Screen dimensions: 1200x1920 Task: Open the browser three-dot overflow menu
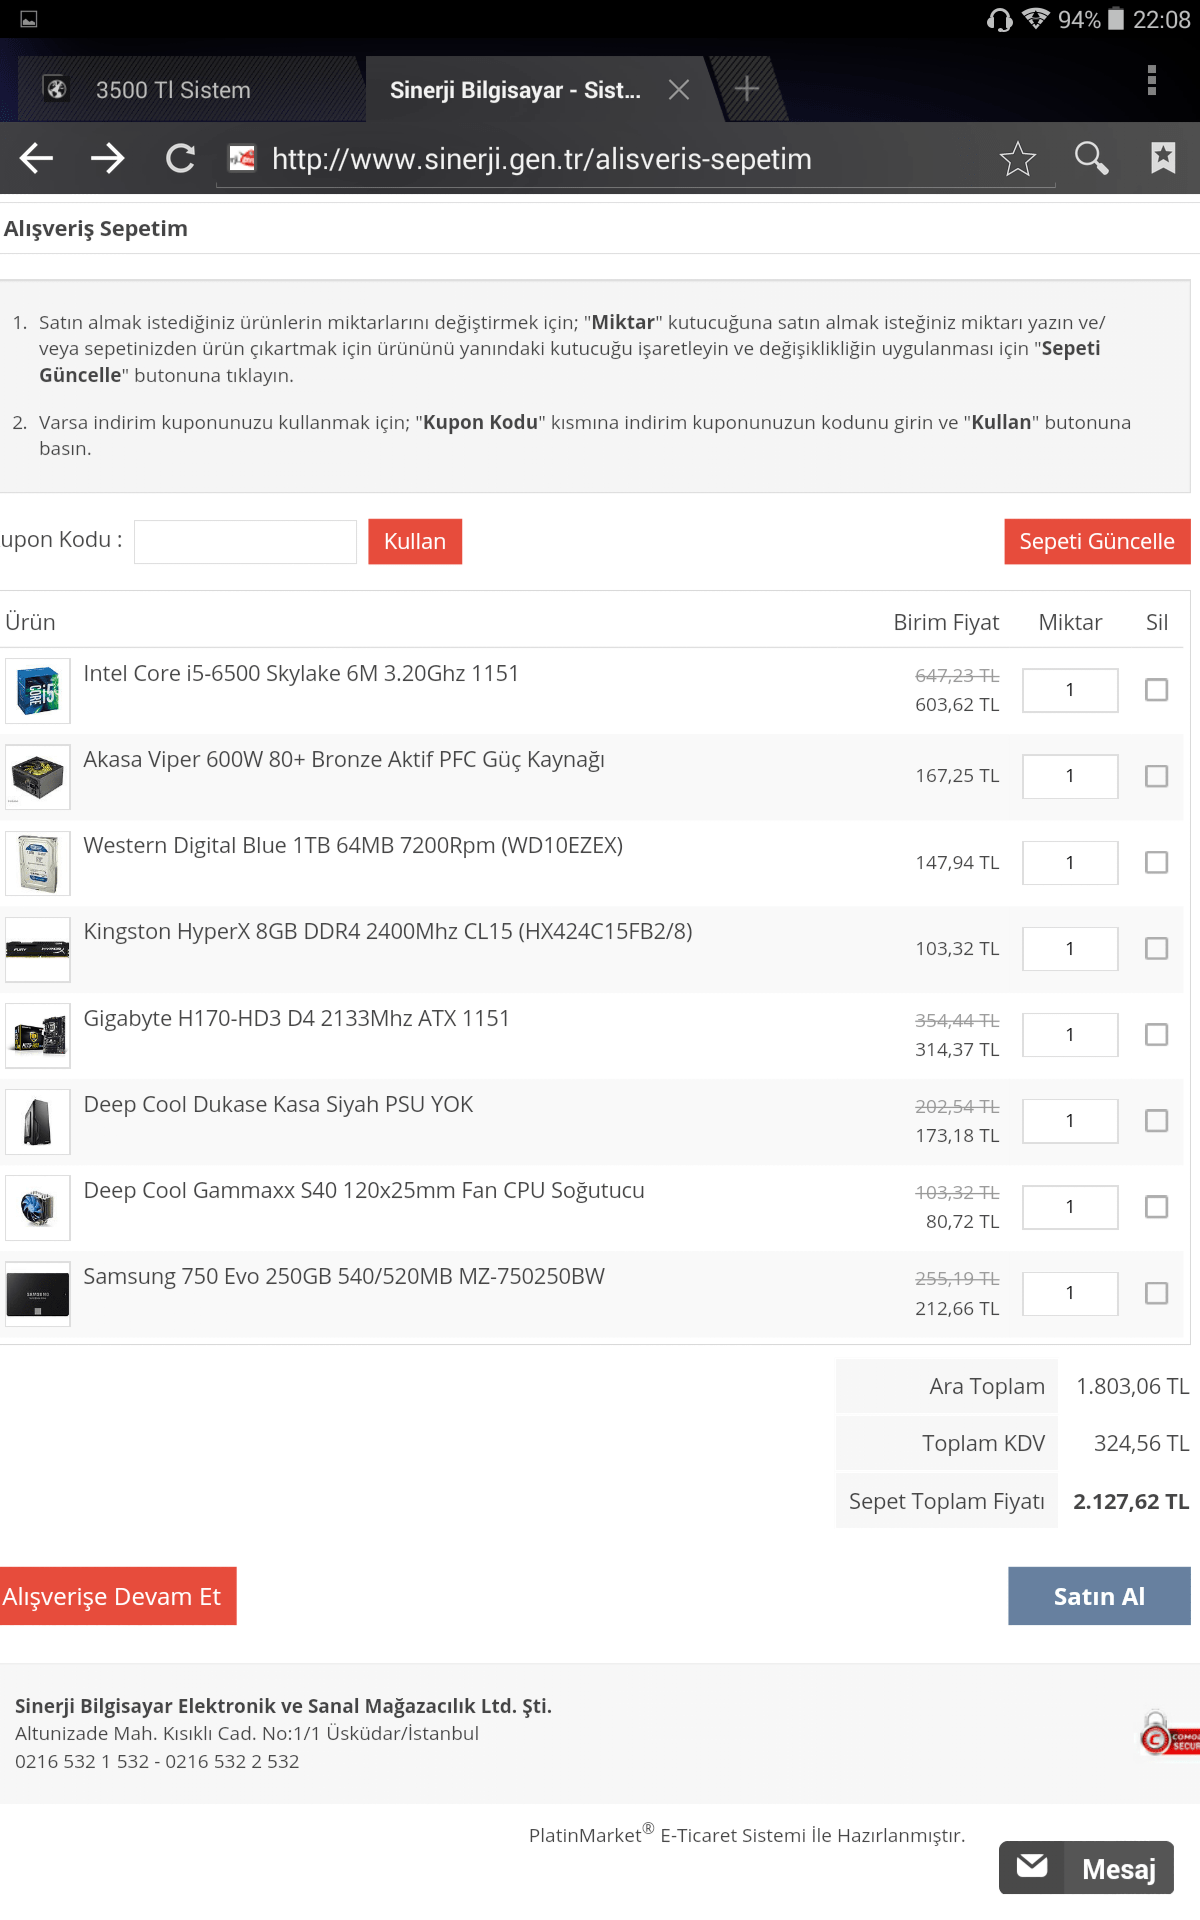pos(1152,80)
